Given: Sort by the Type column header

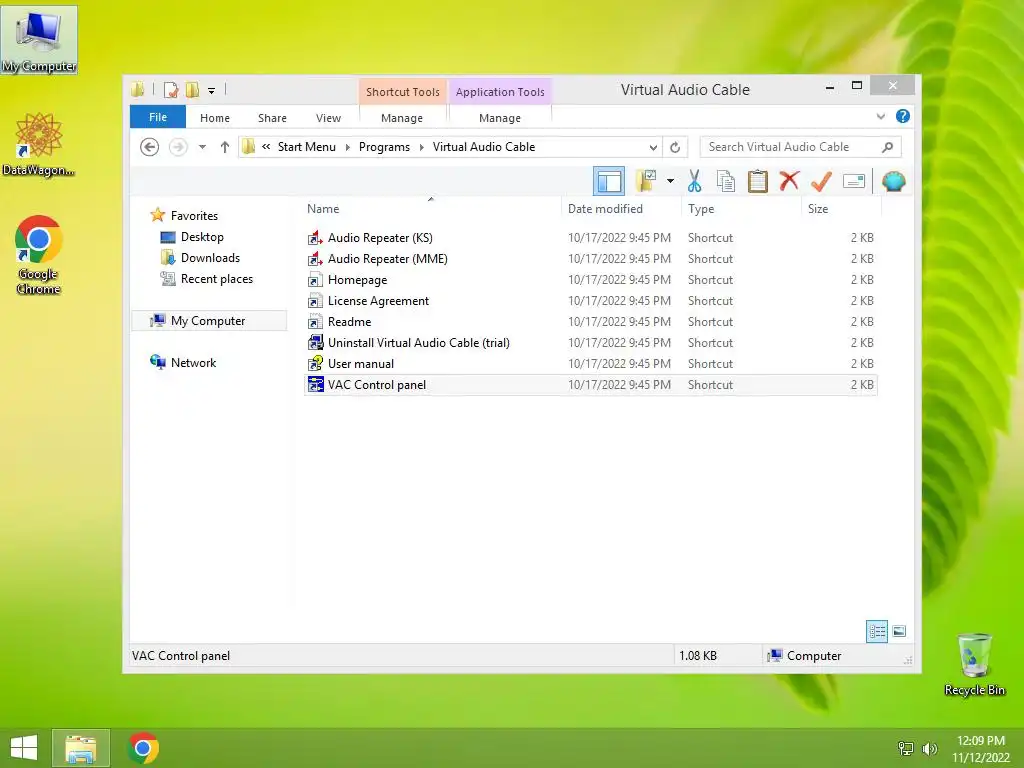Looking at the screenshot, I should click(x=741, y=209).
